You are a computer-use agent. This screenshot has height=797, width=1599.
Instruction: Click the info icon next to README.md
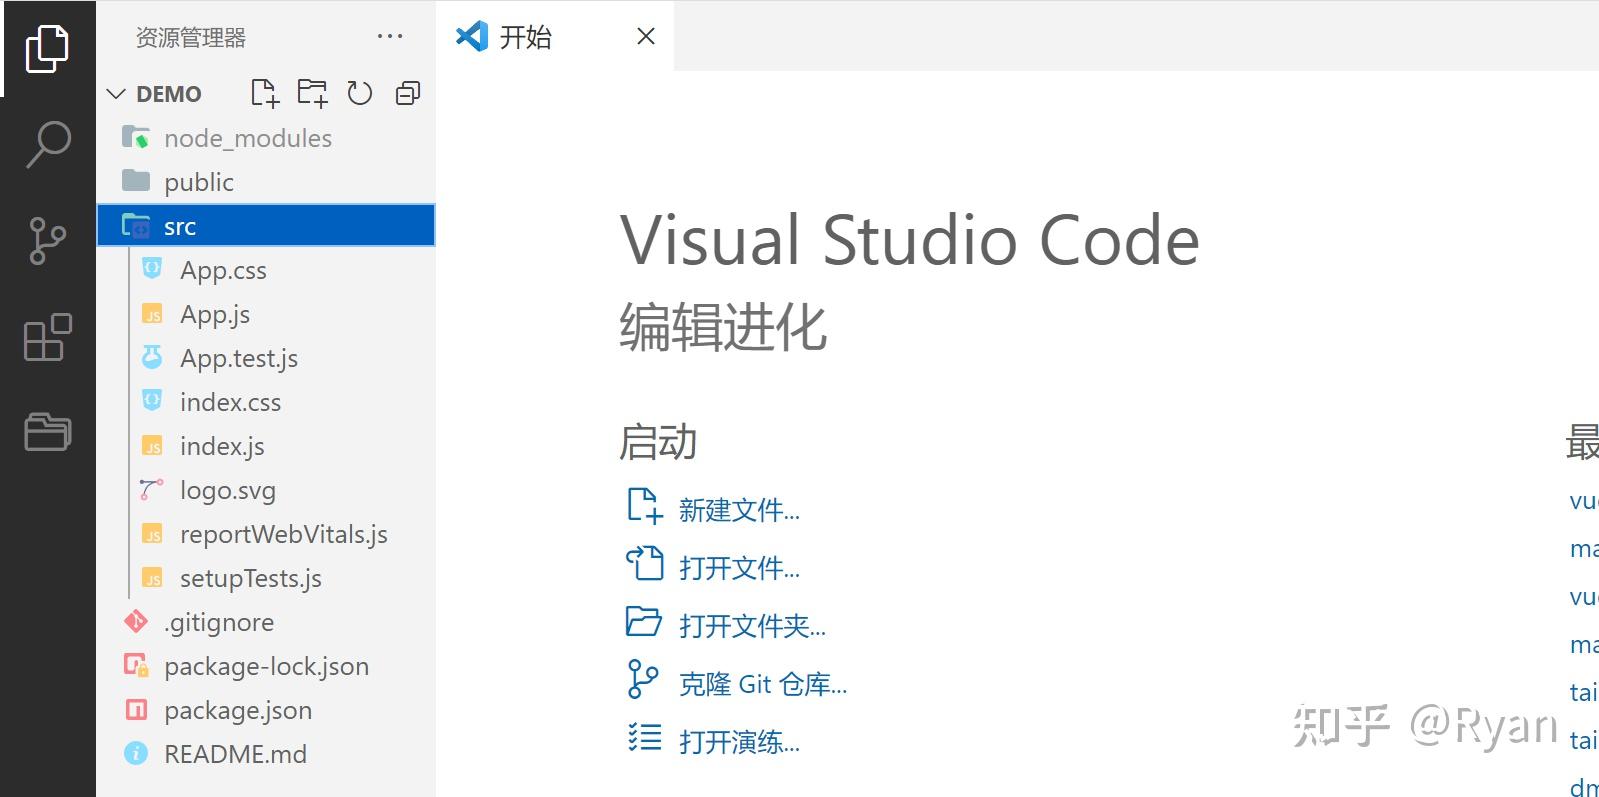click(136, 754)
